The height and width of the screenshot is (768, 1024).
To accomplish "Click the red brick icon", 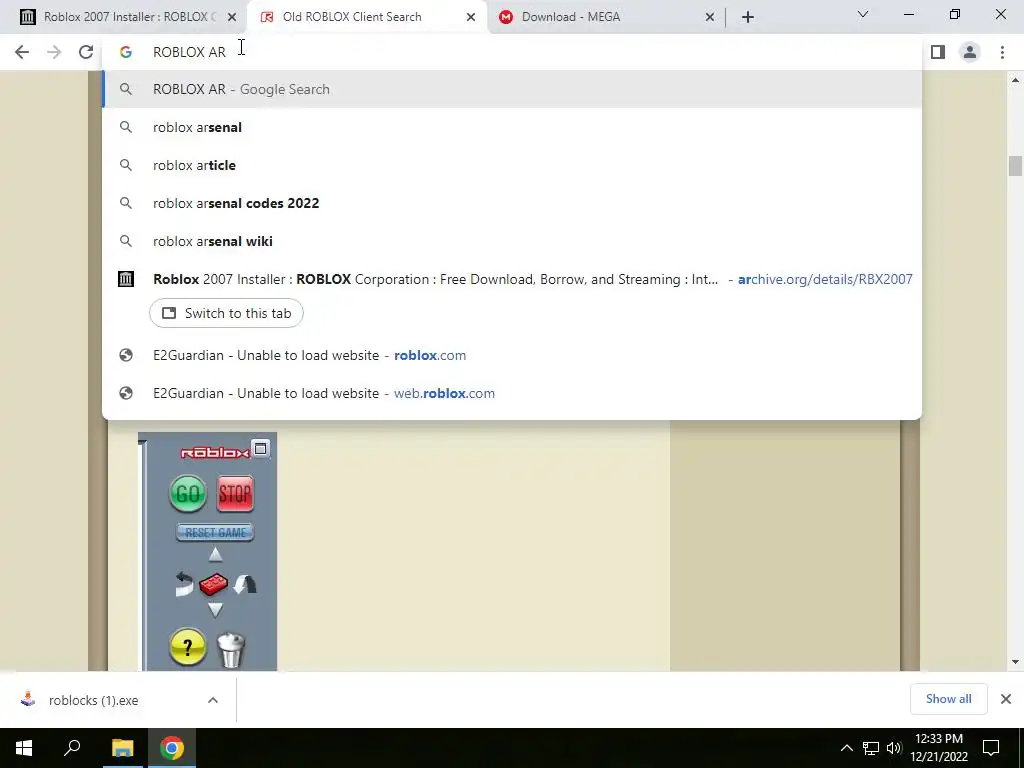I will 214,584.
